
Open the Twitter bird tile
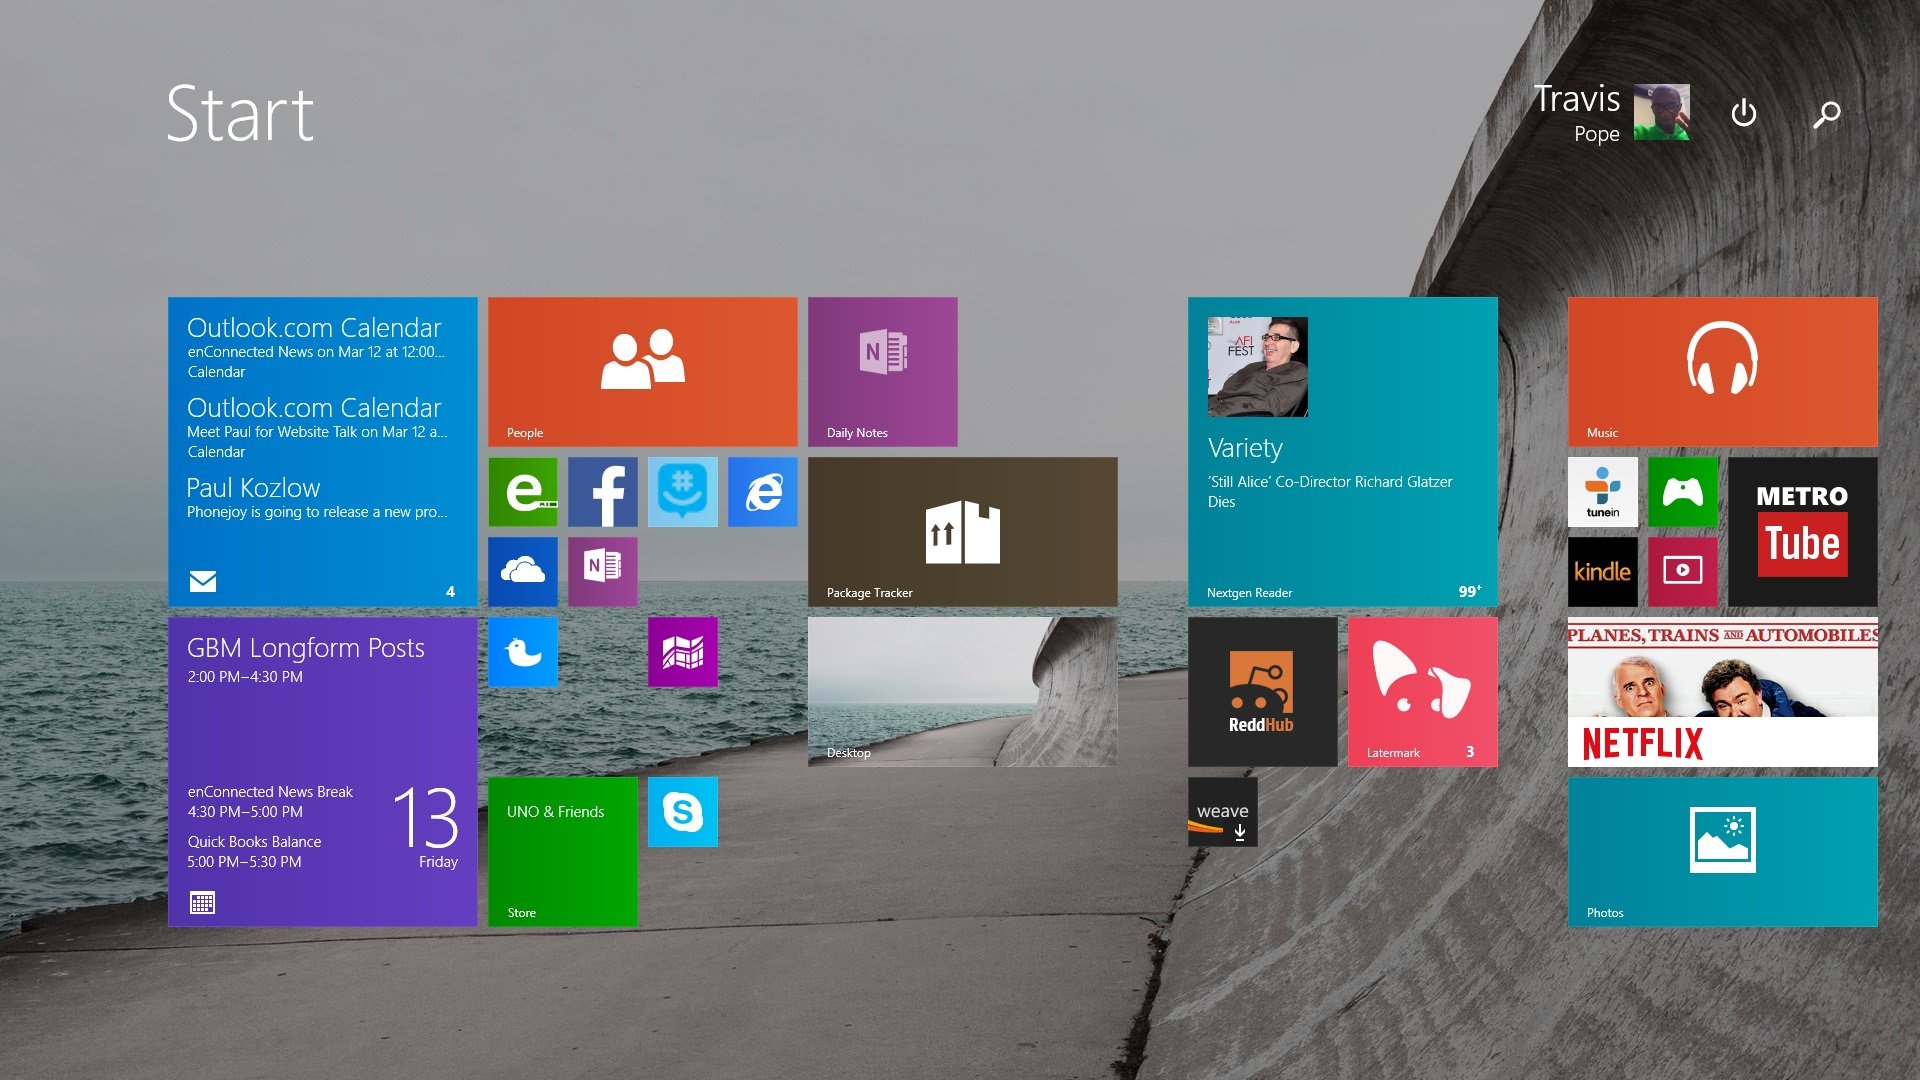point(522,651)
